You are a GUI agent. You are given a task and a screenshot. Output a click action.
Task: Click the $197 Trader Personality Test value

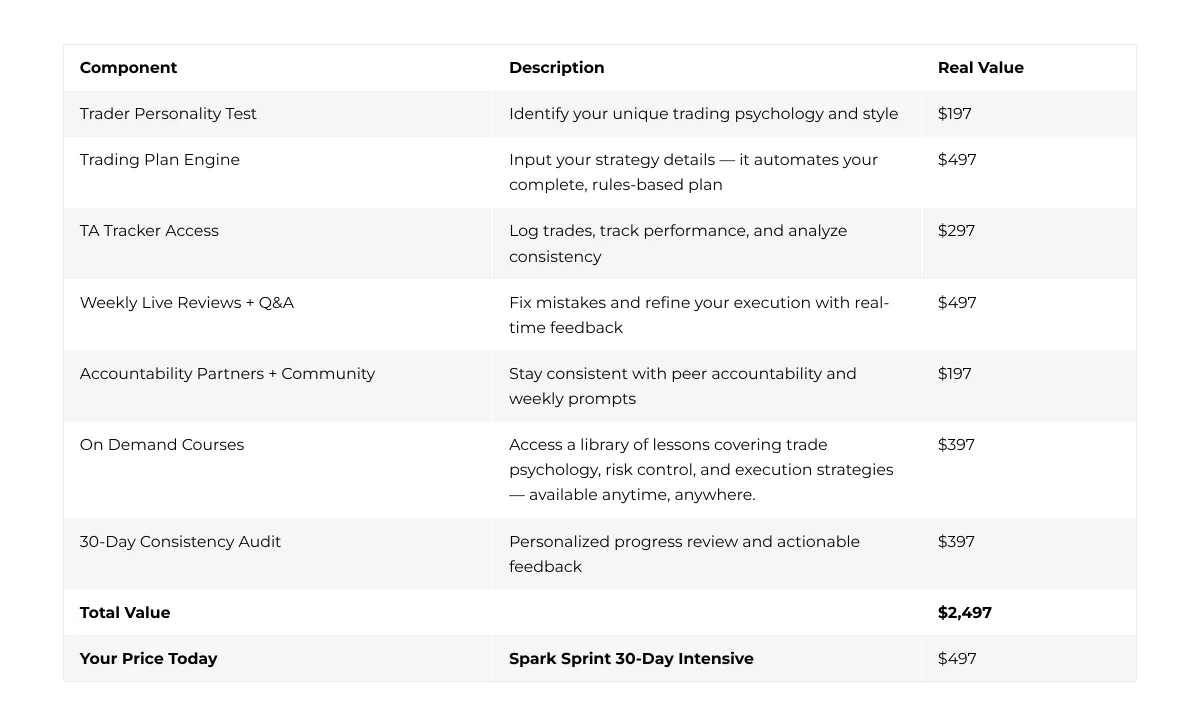954,114
